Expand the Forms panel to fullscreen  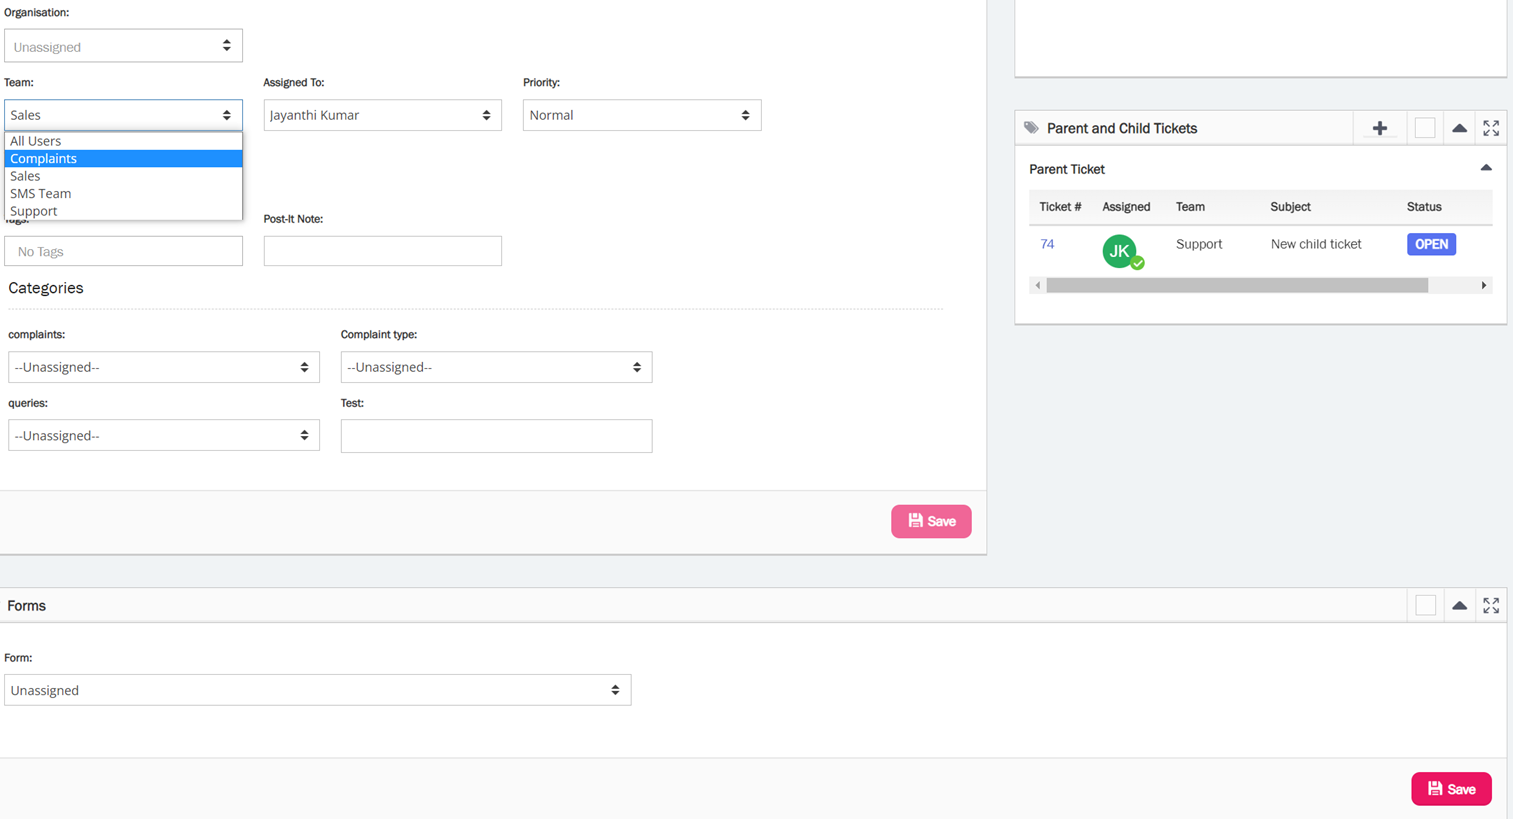pos(1491,606)
